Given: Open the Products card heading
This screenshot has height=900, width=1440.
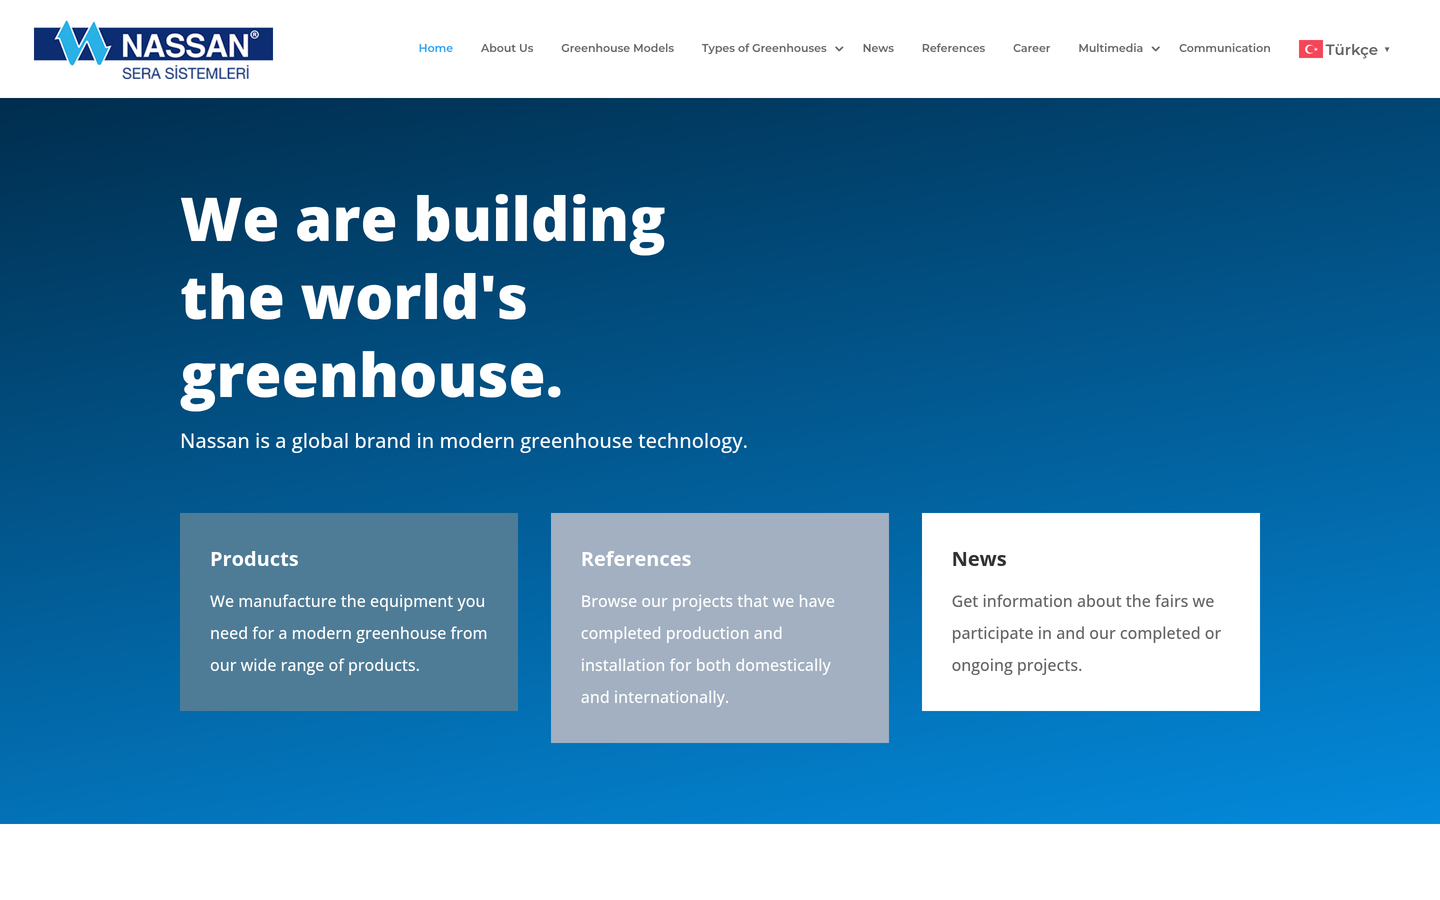Looking at the screenshot, I should pyautogui.click(x=254, y=559).
